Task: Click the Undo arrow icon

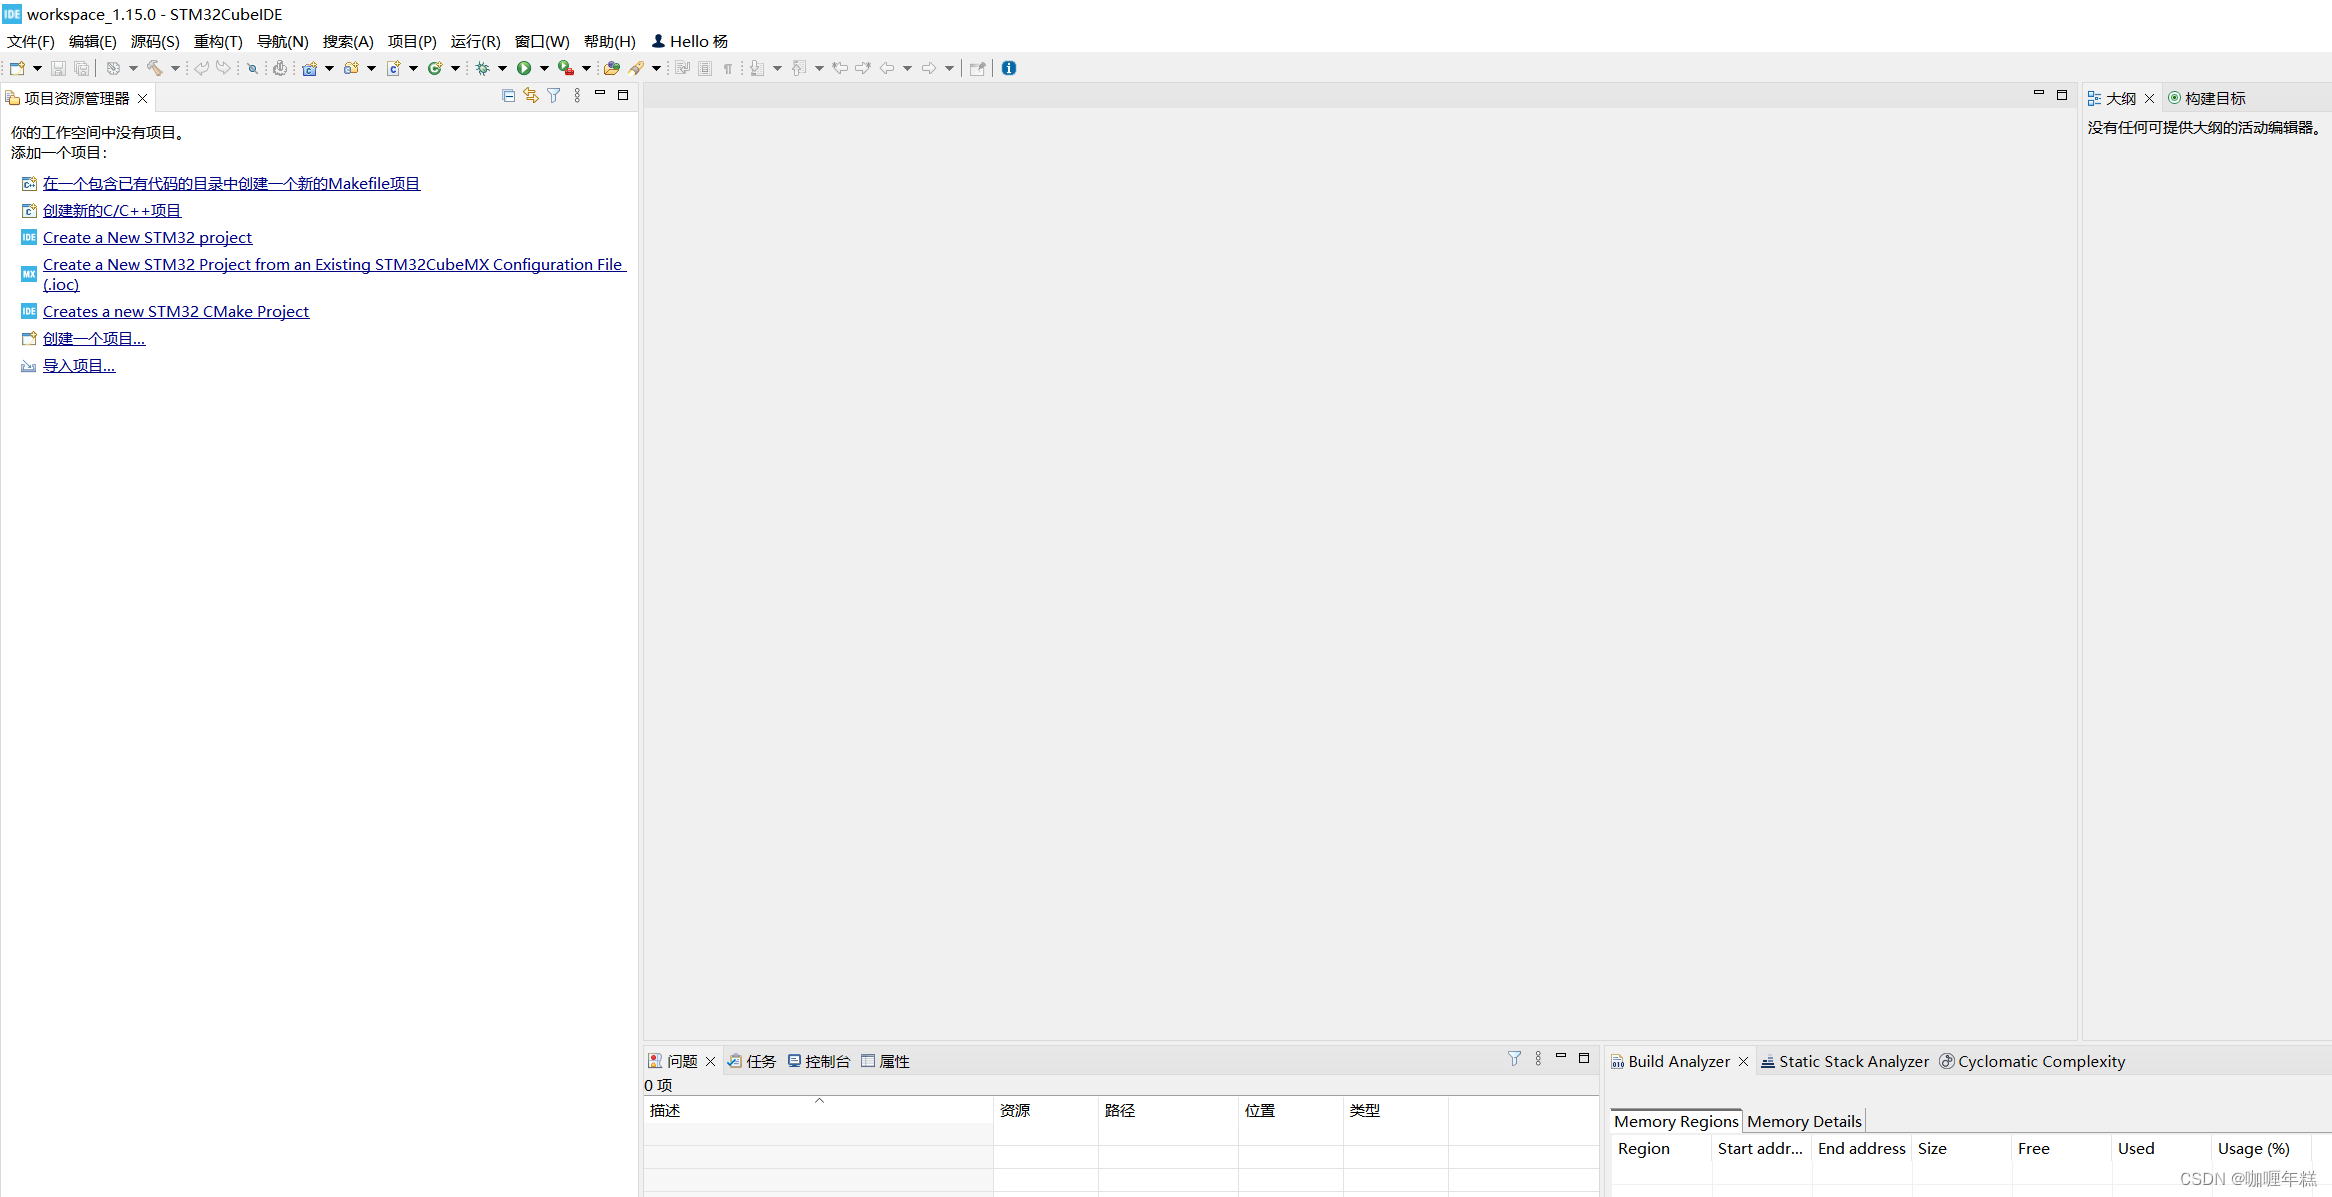Action: [x=201, y=68]
